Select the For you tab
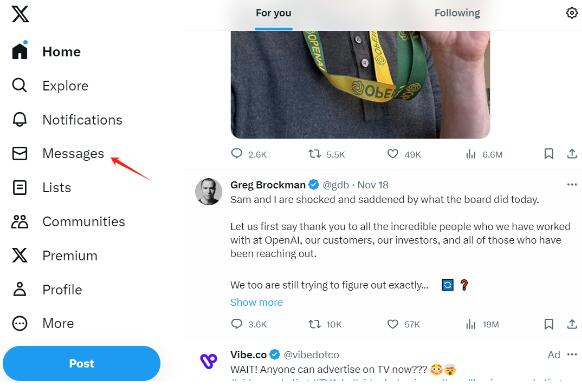This screenshot has height=390, width=582. coord(274,13)
